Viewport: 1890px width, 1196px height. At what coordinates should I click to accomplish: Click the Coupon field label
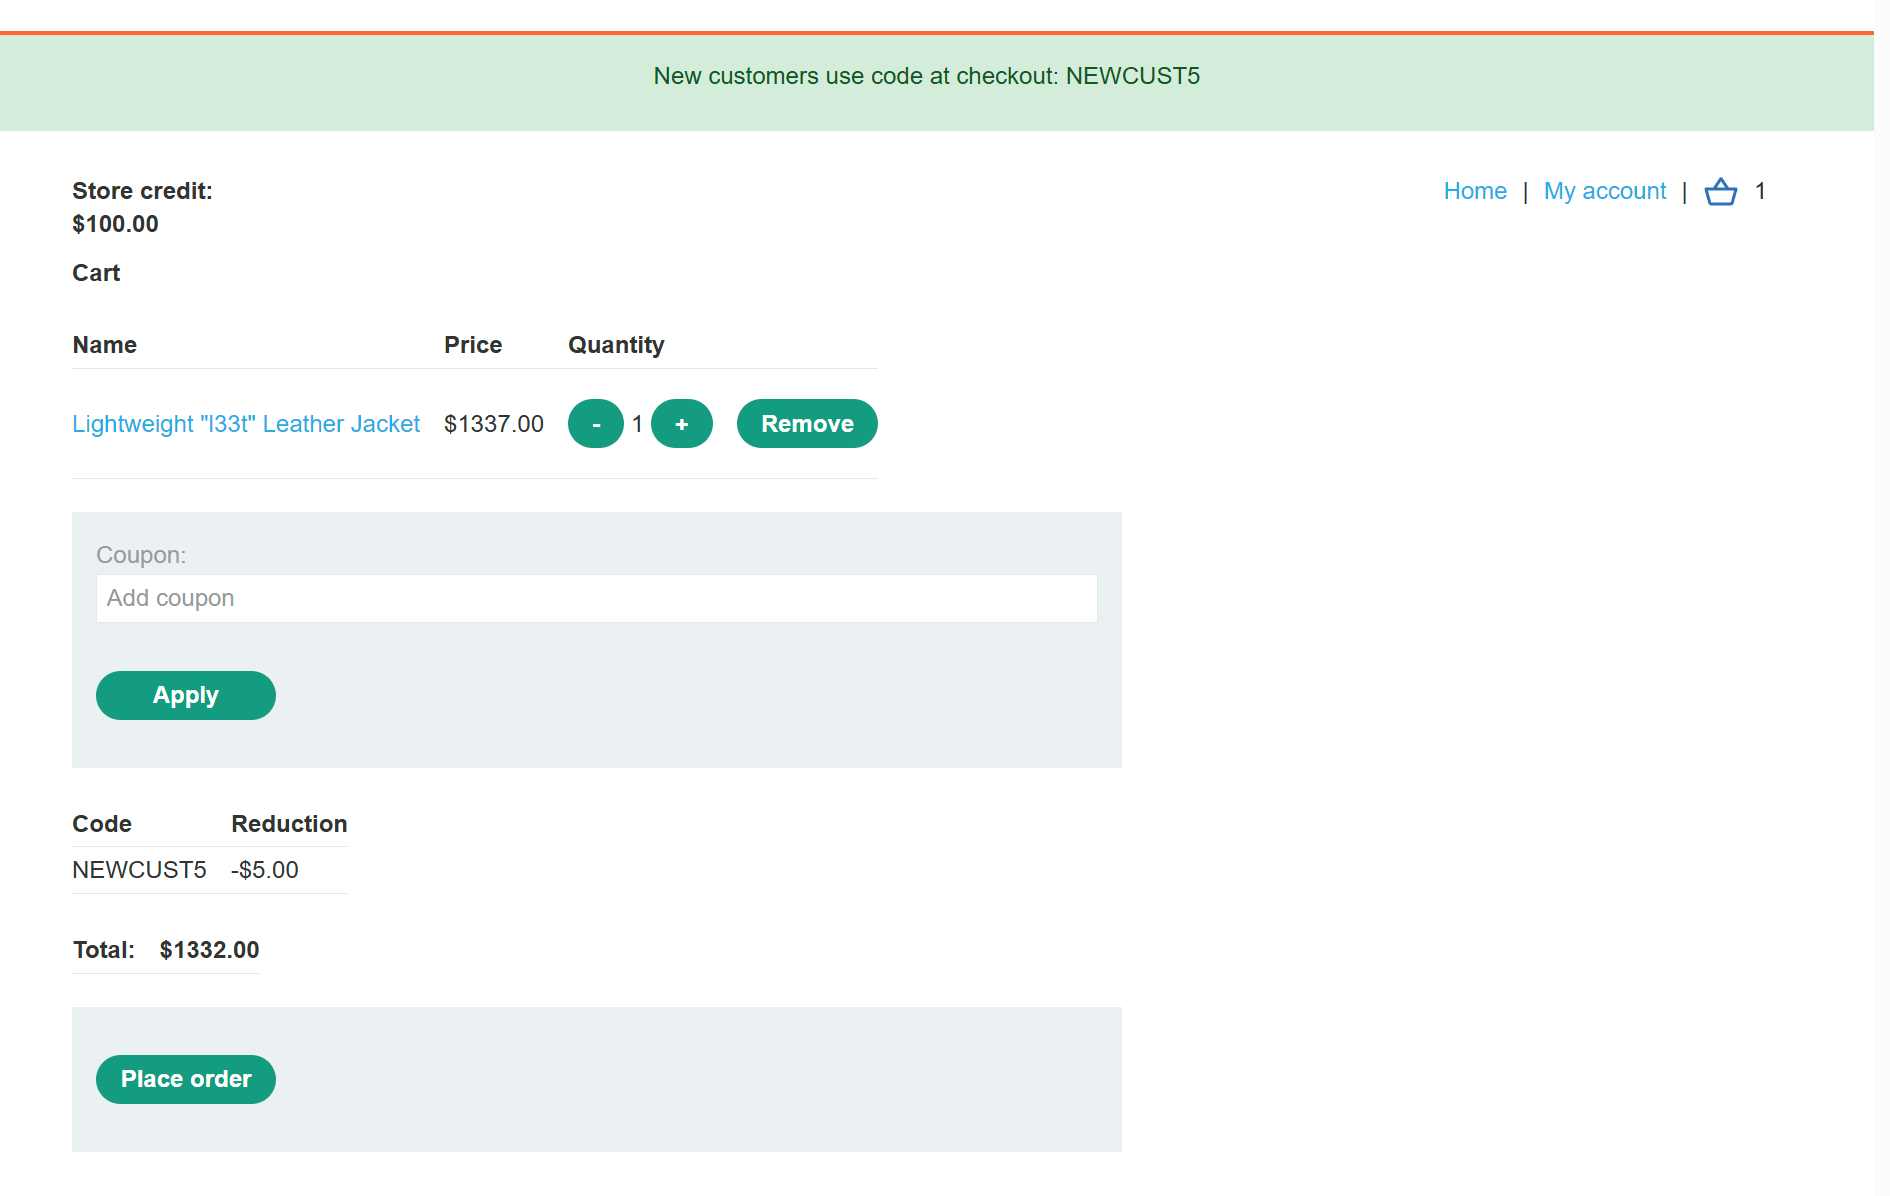click(141, 555)
